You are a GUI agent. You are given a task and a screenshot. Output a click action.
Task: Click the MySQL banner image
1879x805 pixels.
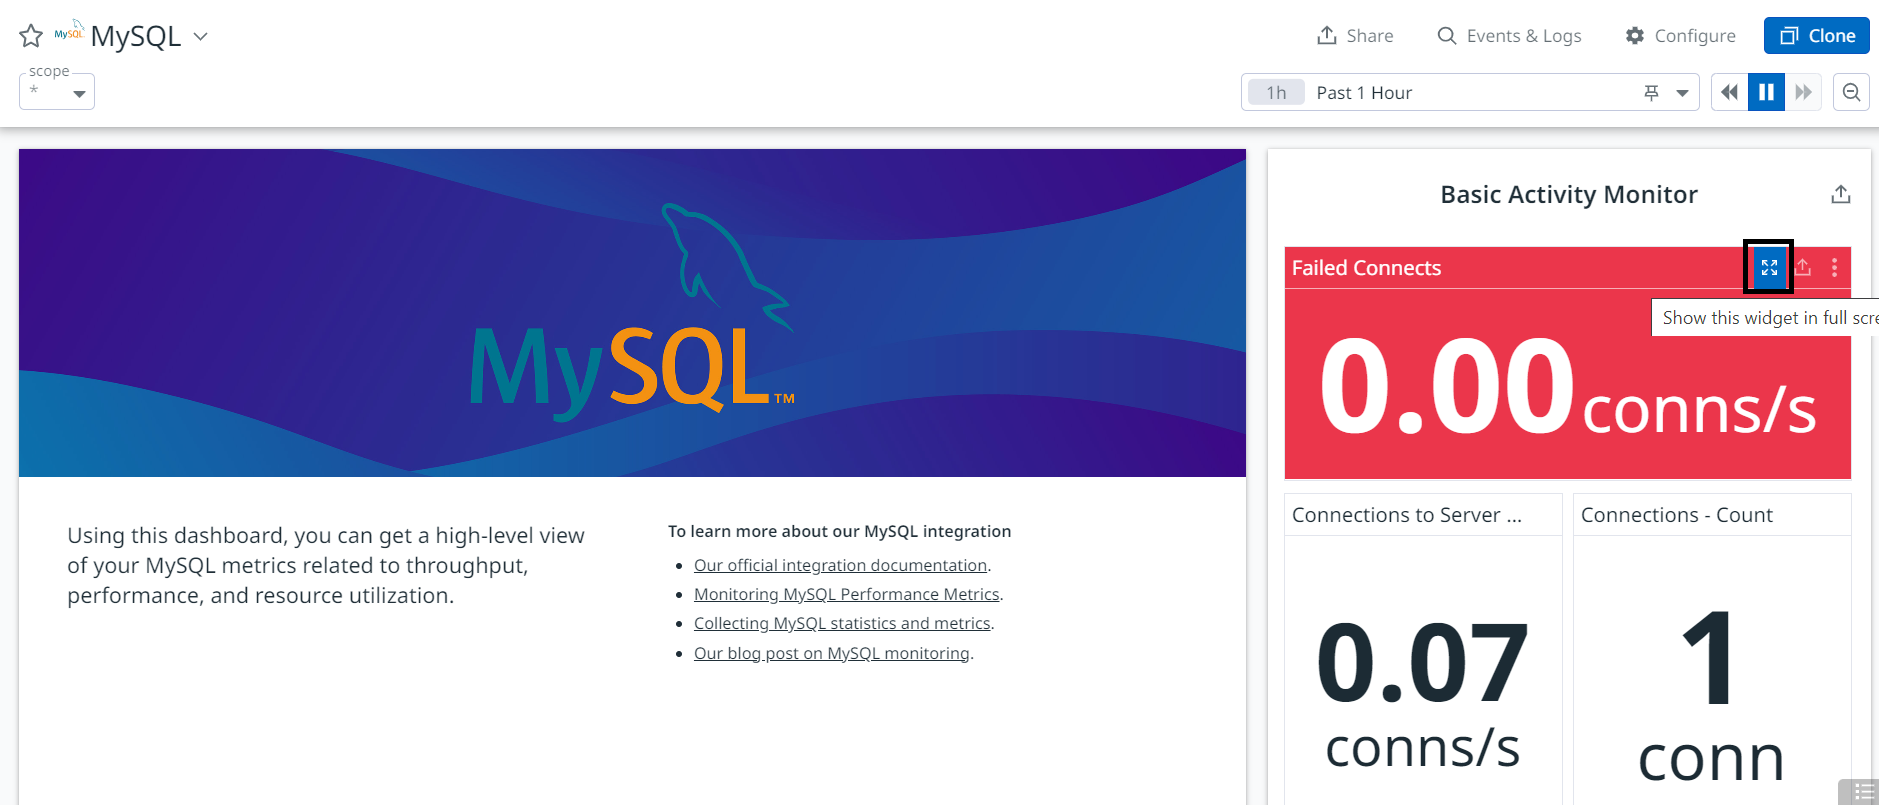632,313
